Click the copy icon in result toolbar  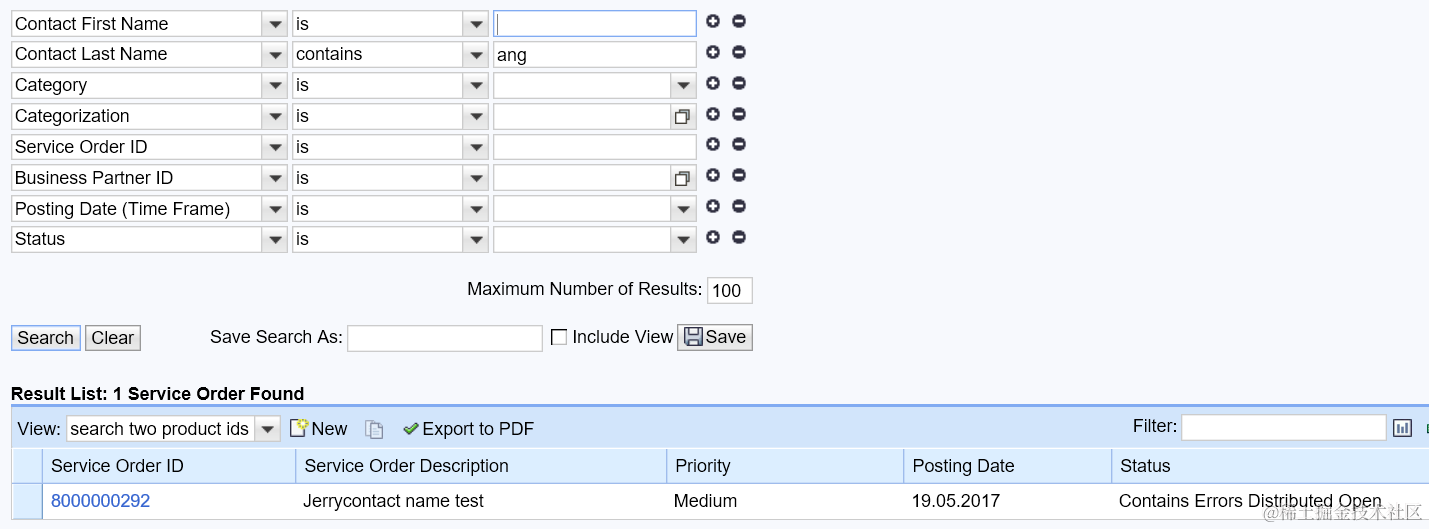pos(374,429)
